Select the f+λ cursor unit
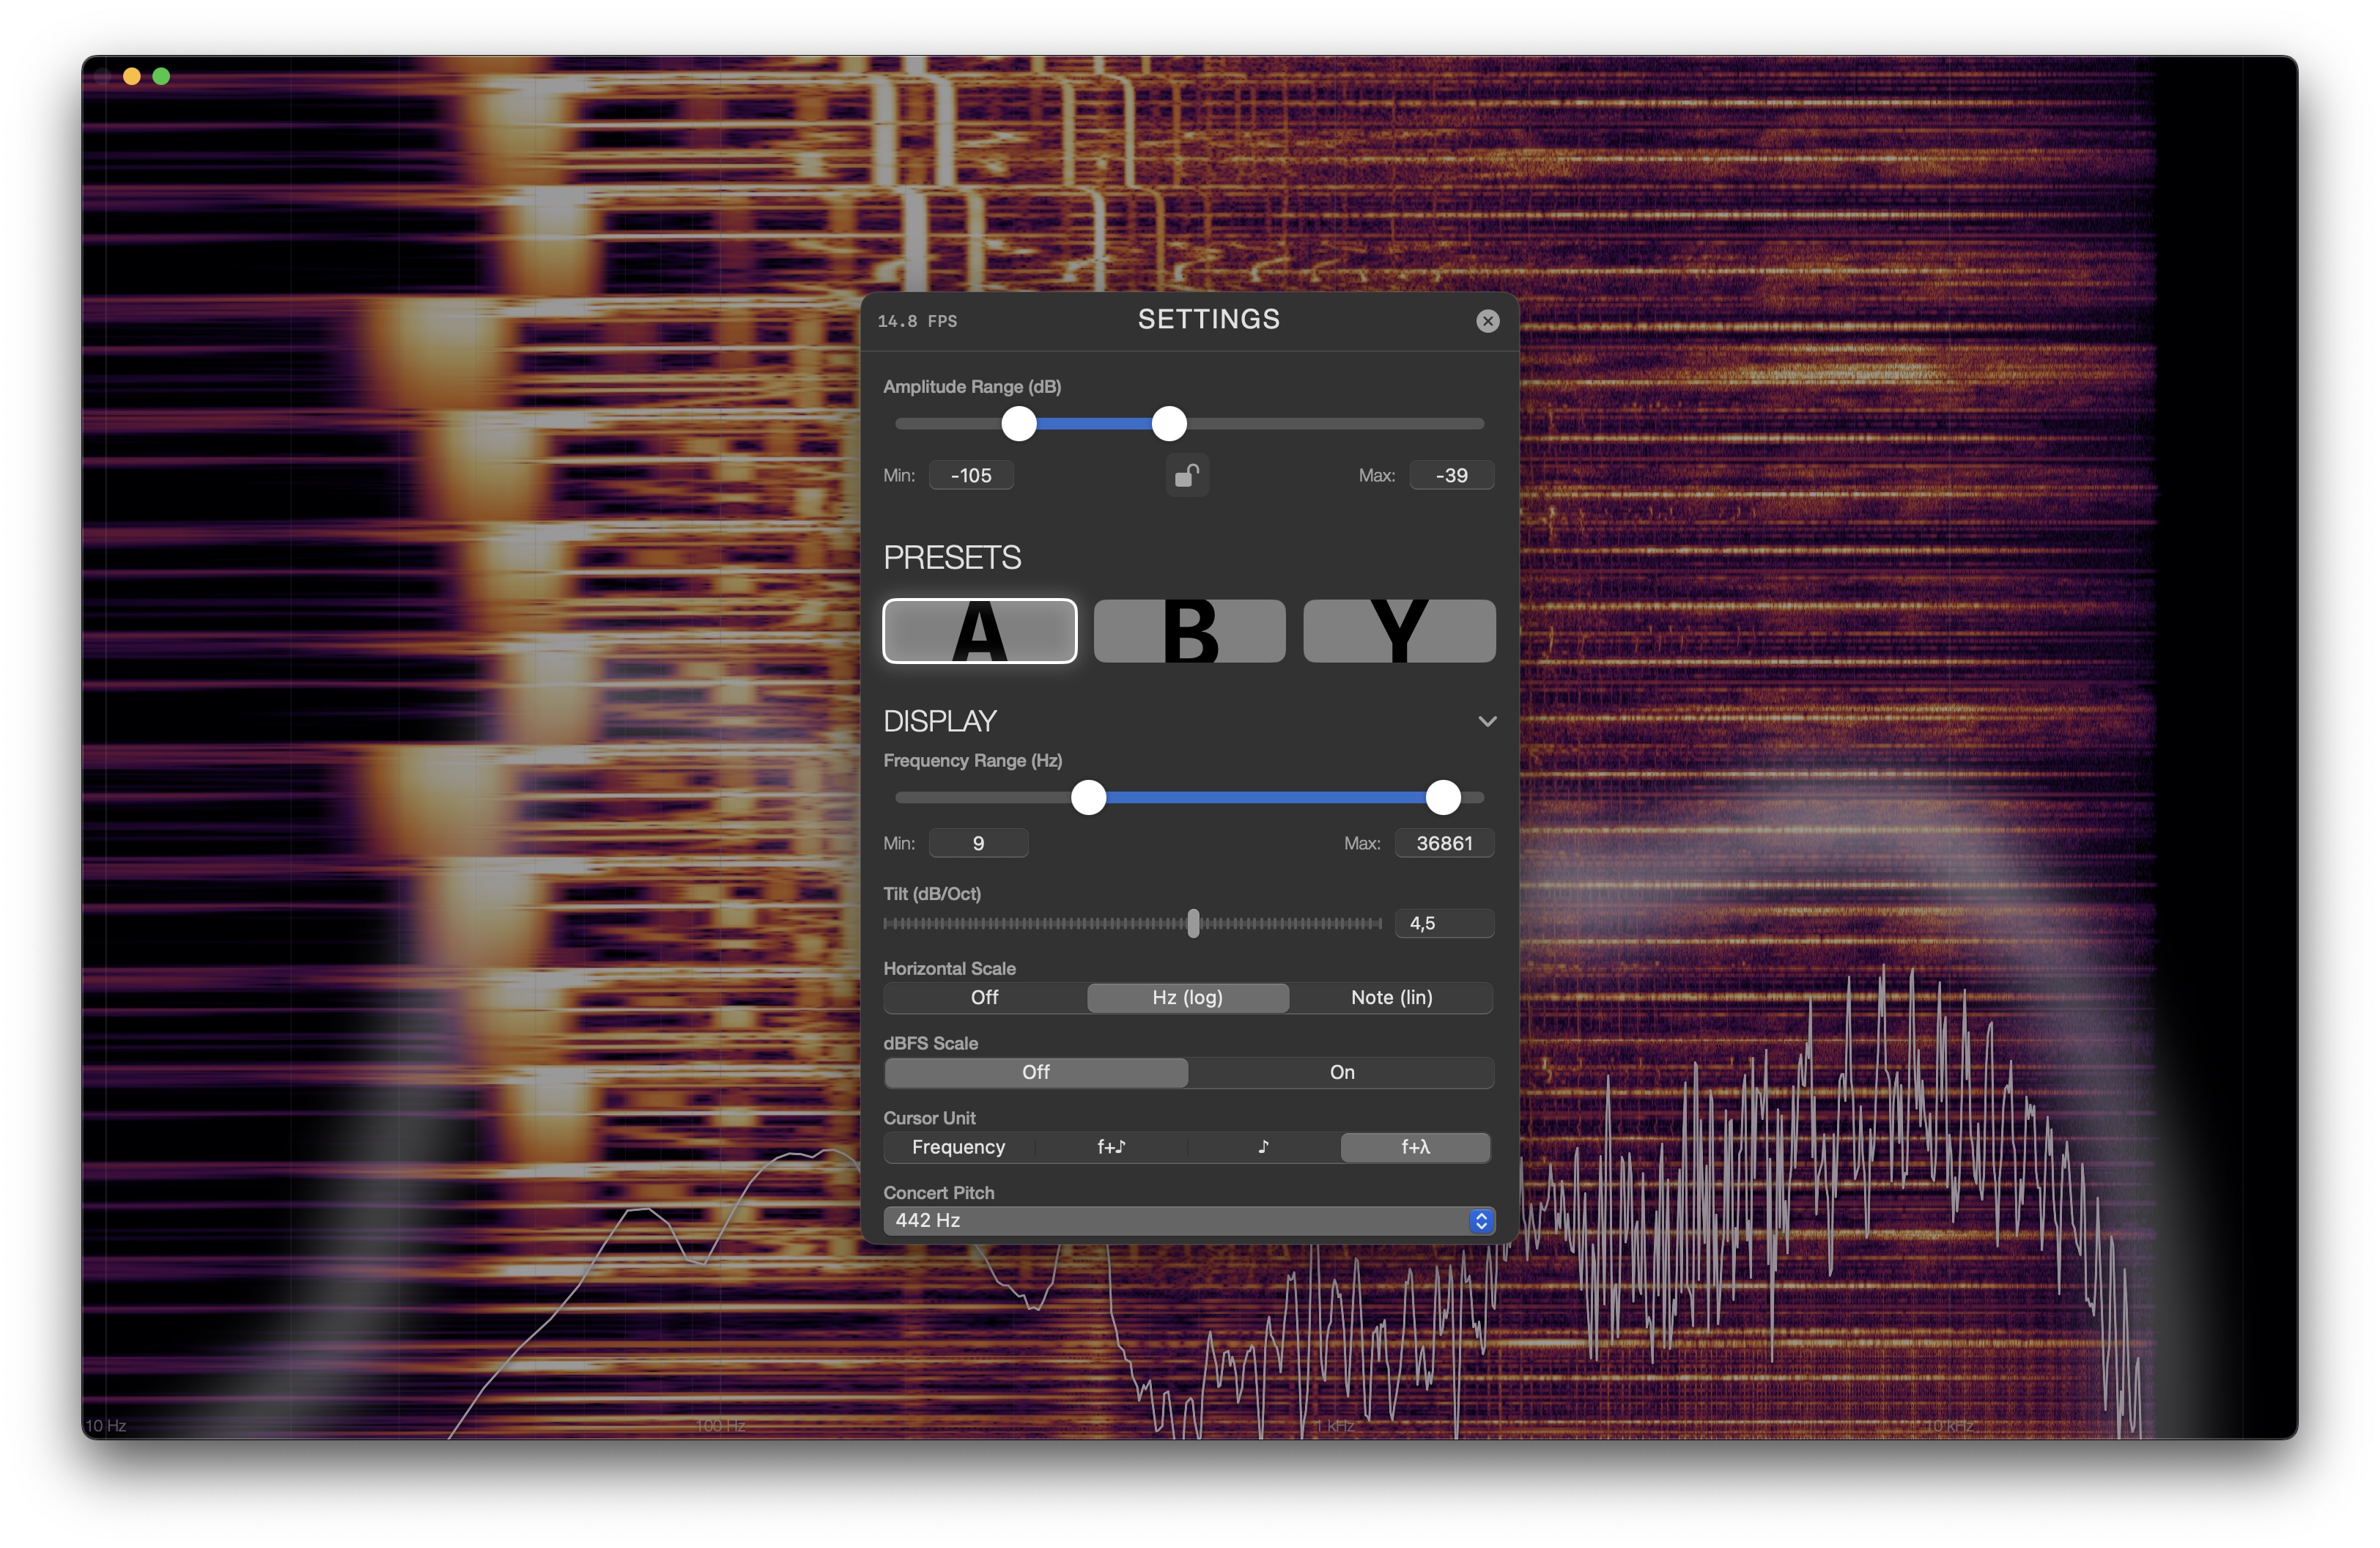 coord(1415,1147)
